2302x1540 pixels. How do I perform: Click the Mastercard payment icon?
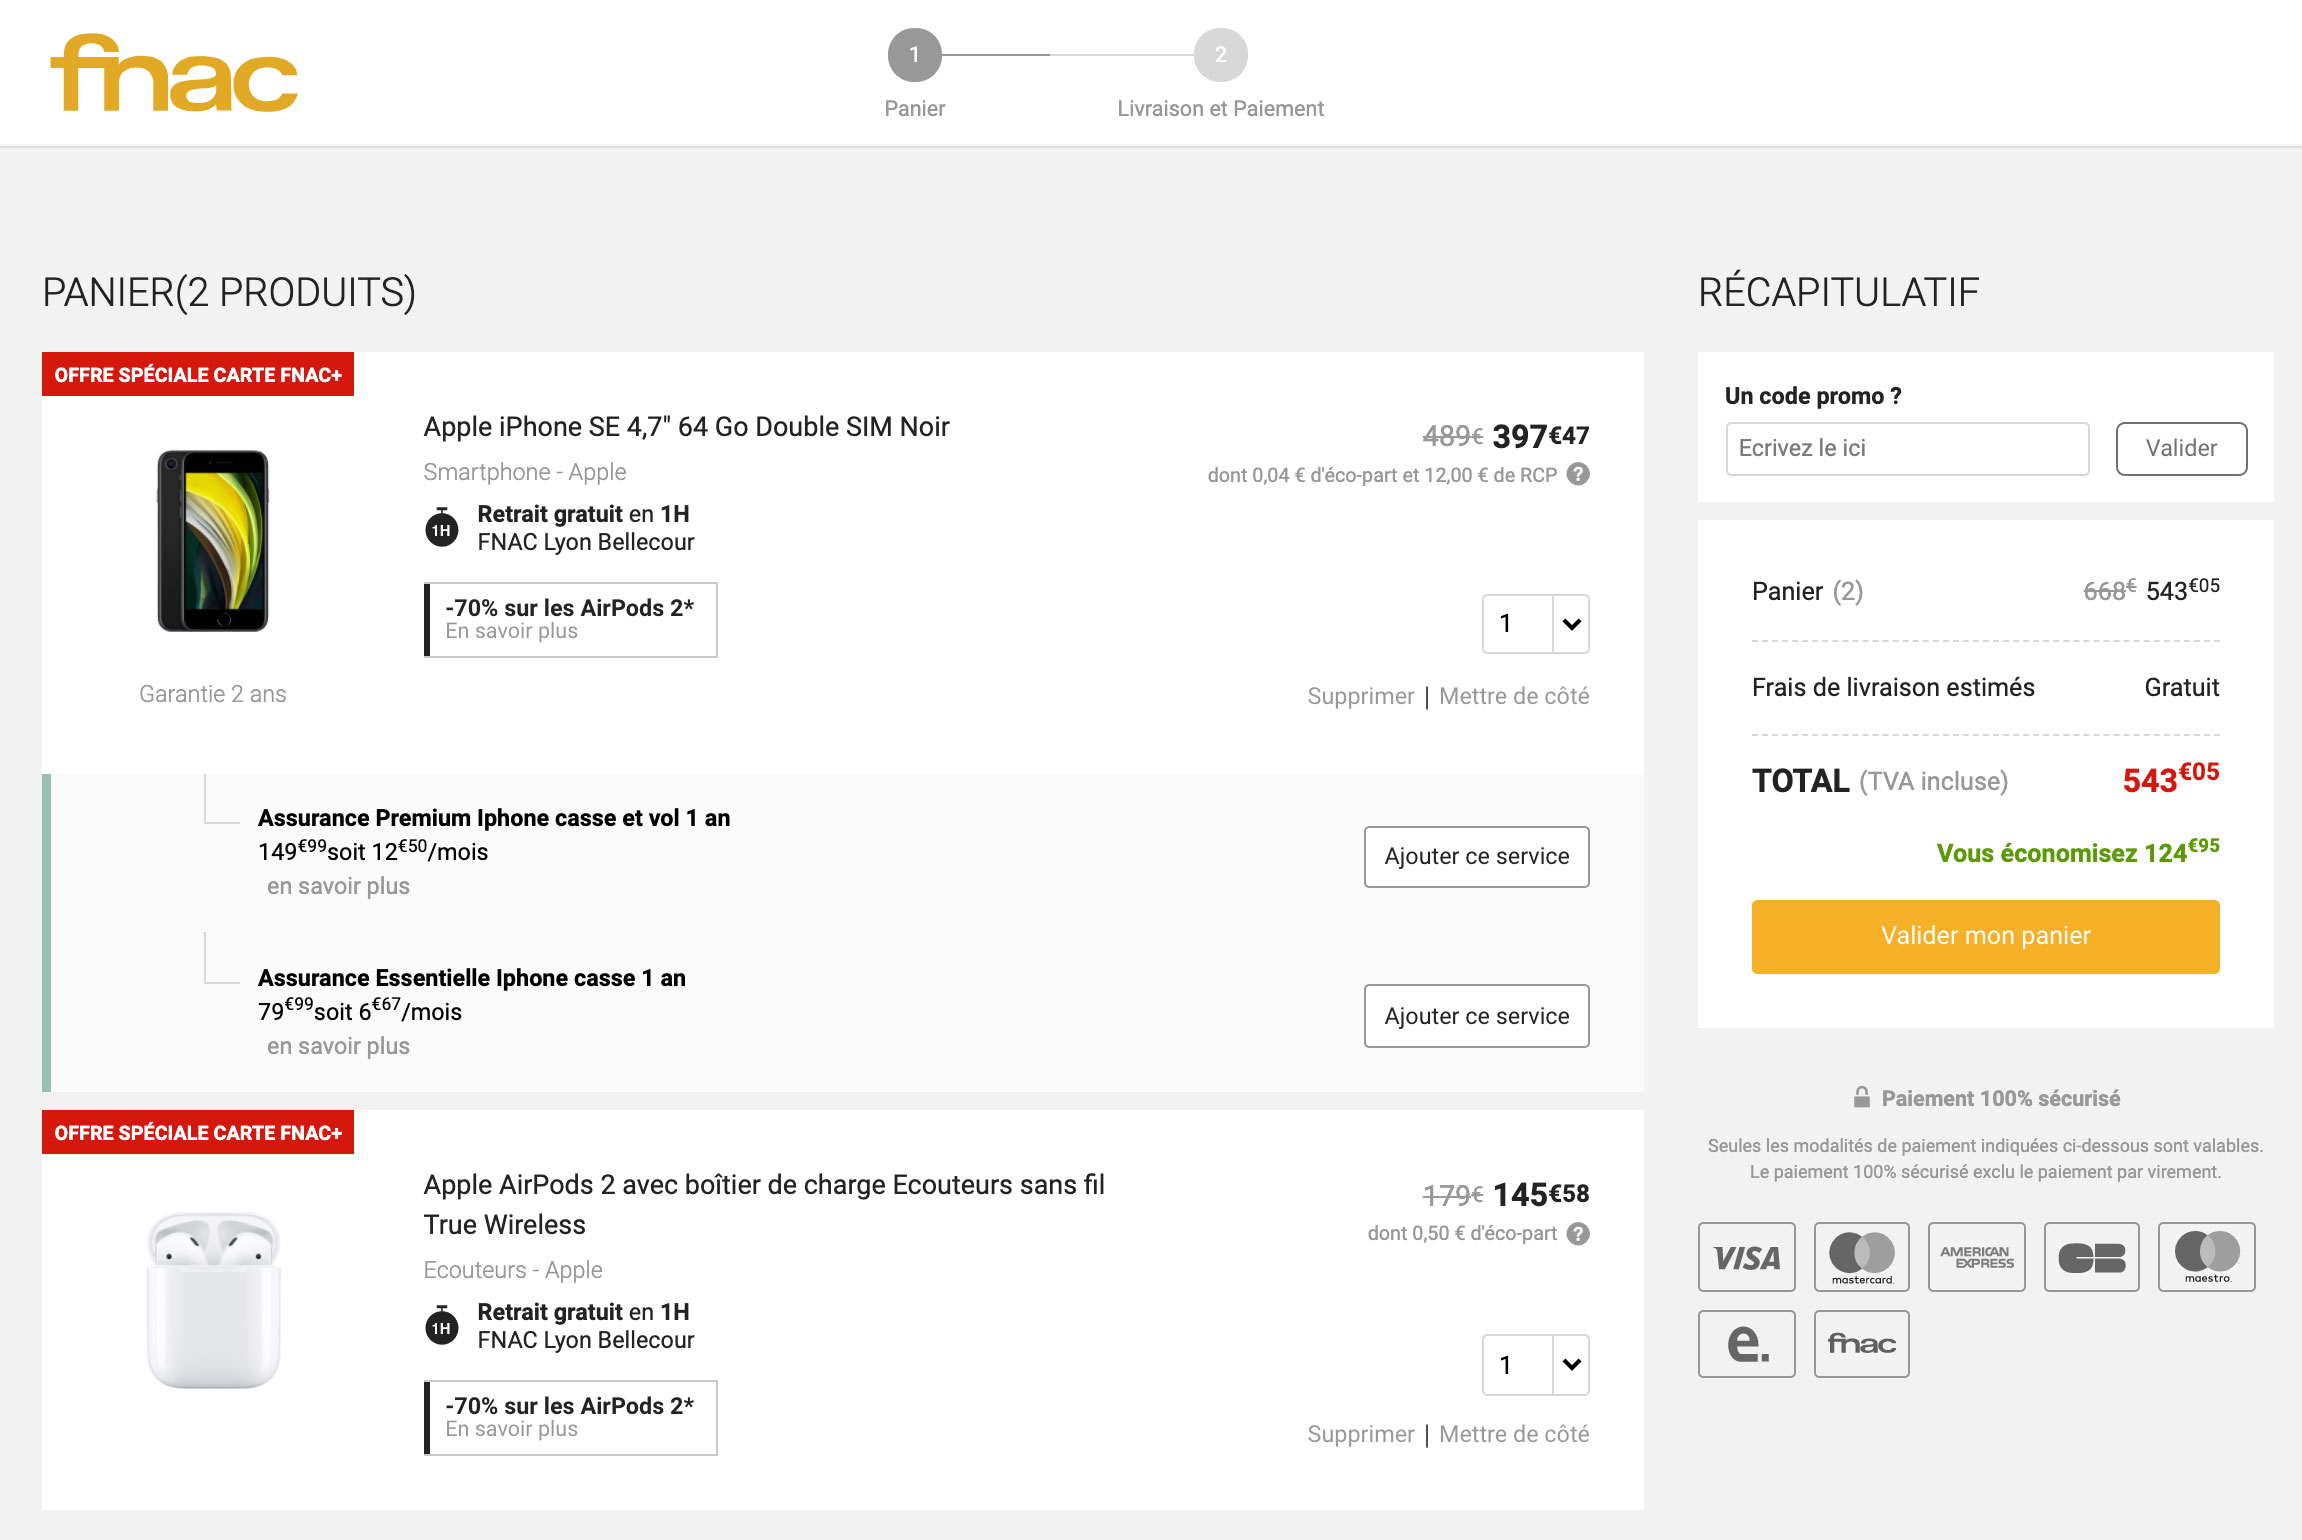point(1861,1257)
